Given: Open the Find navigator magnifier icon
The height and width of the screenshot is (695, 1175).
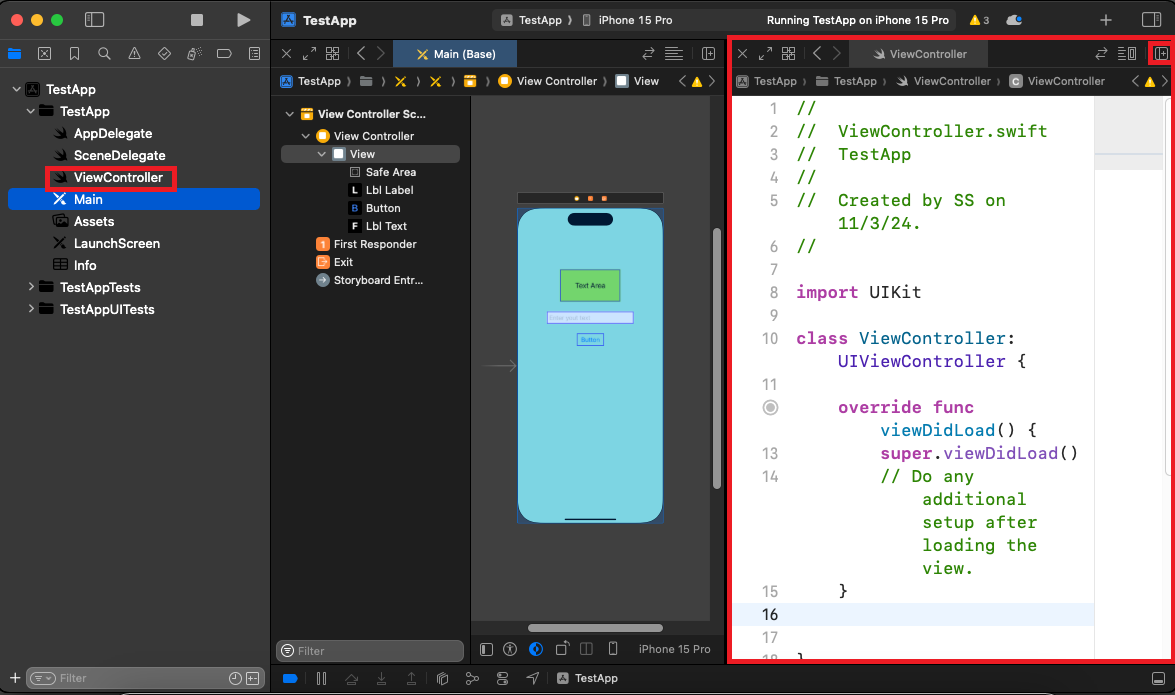Looking at the screenshot, I should [105, 53].
